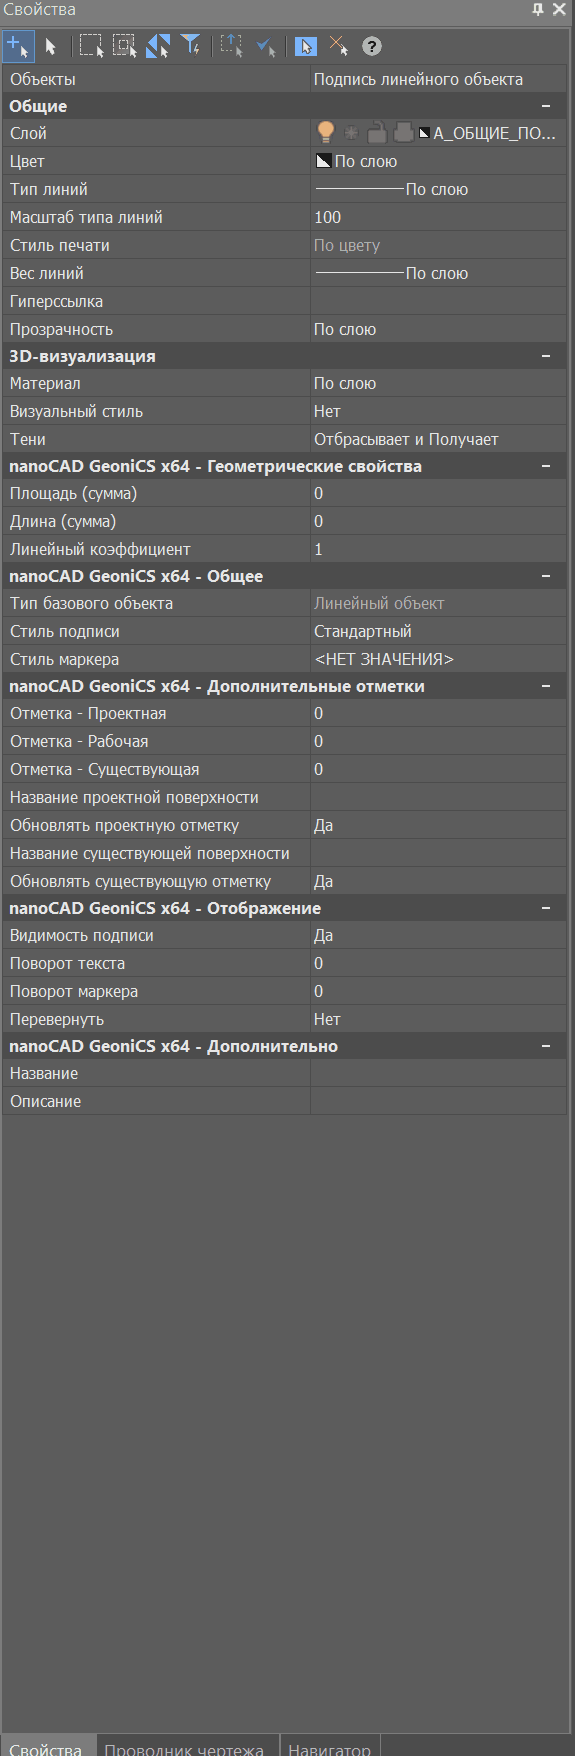The image size is (575, 1756).
Task: Edit the Линейный коэффициент value 1
Action: [438, 549]
